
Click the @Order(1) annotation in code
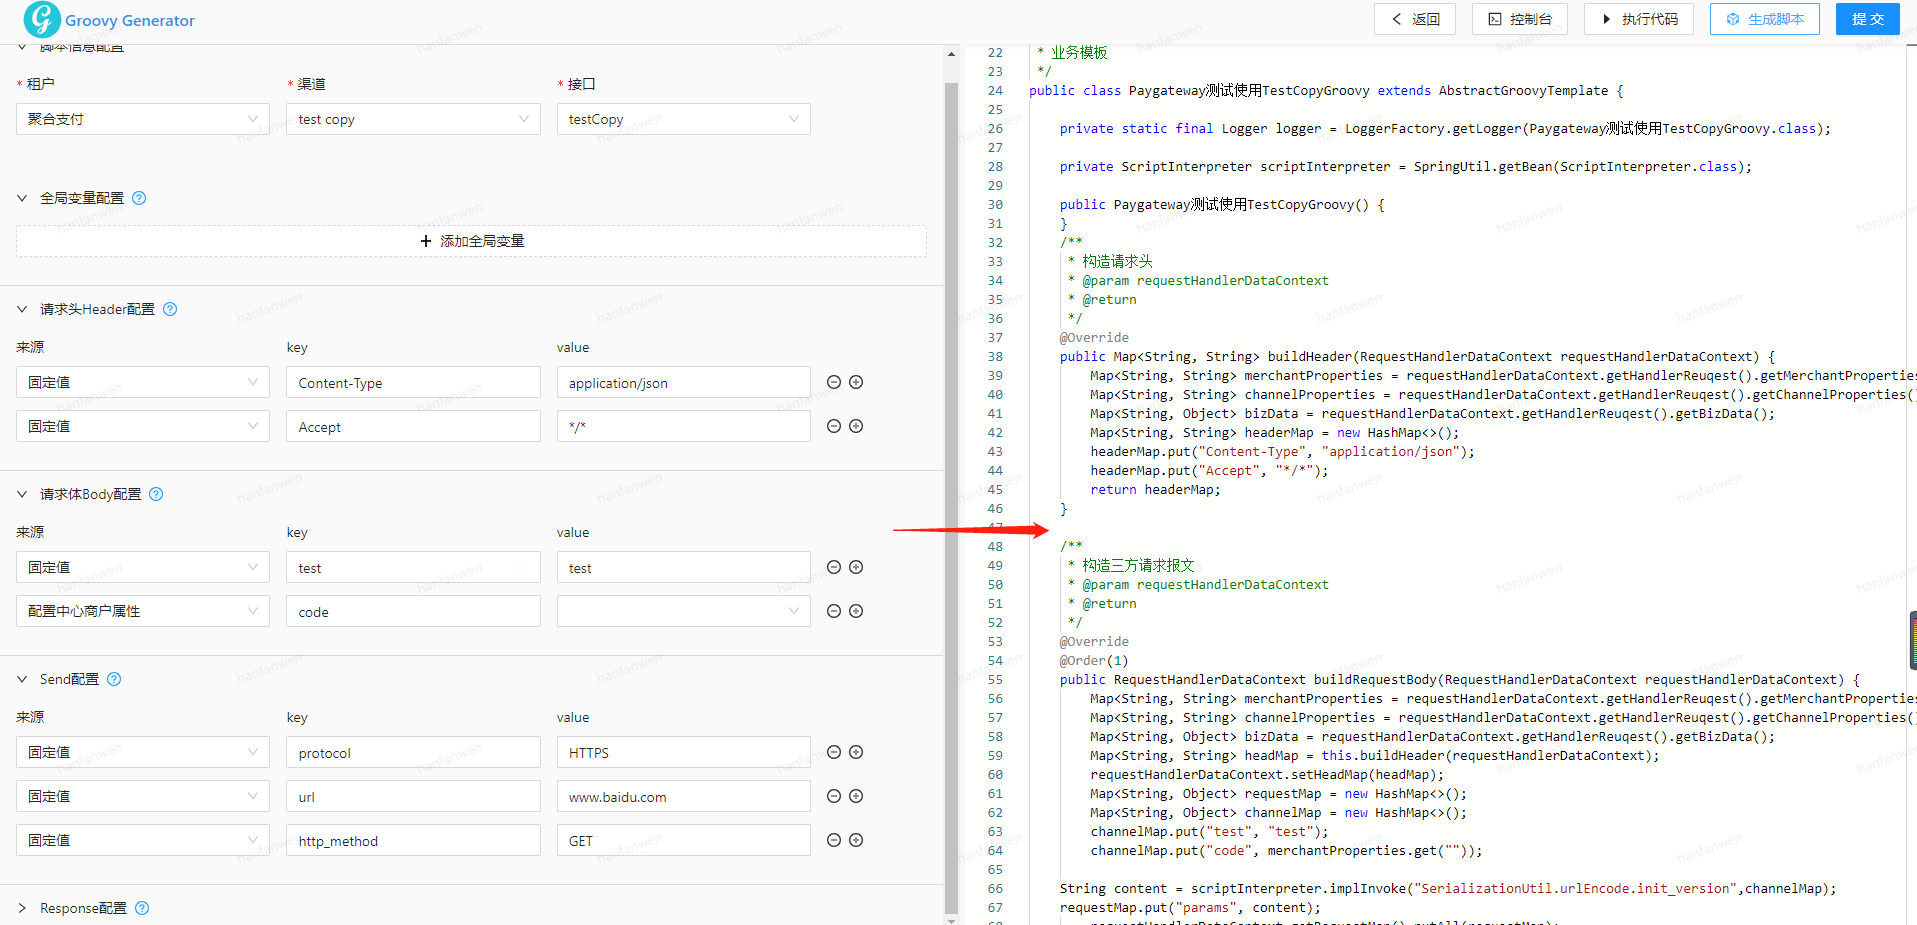1094,661
